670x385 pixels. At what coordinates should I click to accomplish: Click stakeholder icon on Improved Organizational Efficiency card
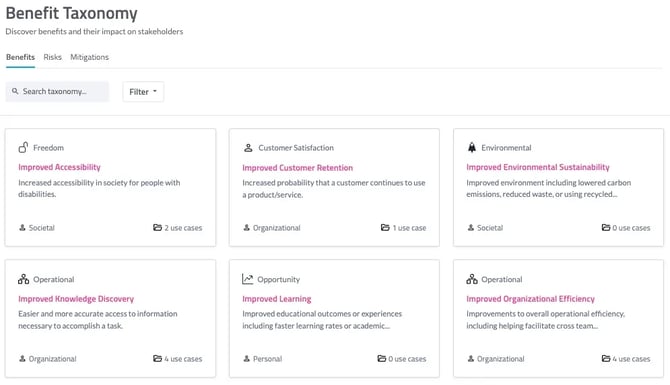pos(470,359)
